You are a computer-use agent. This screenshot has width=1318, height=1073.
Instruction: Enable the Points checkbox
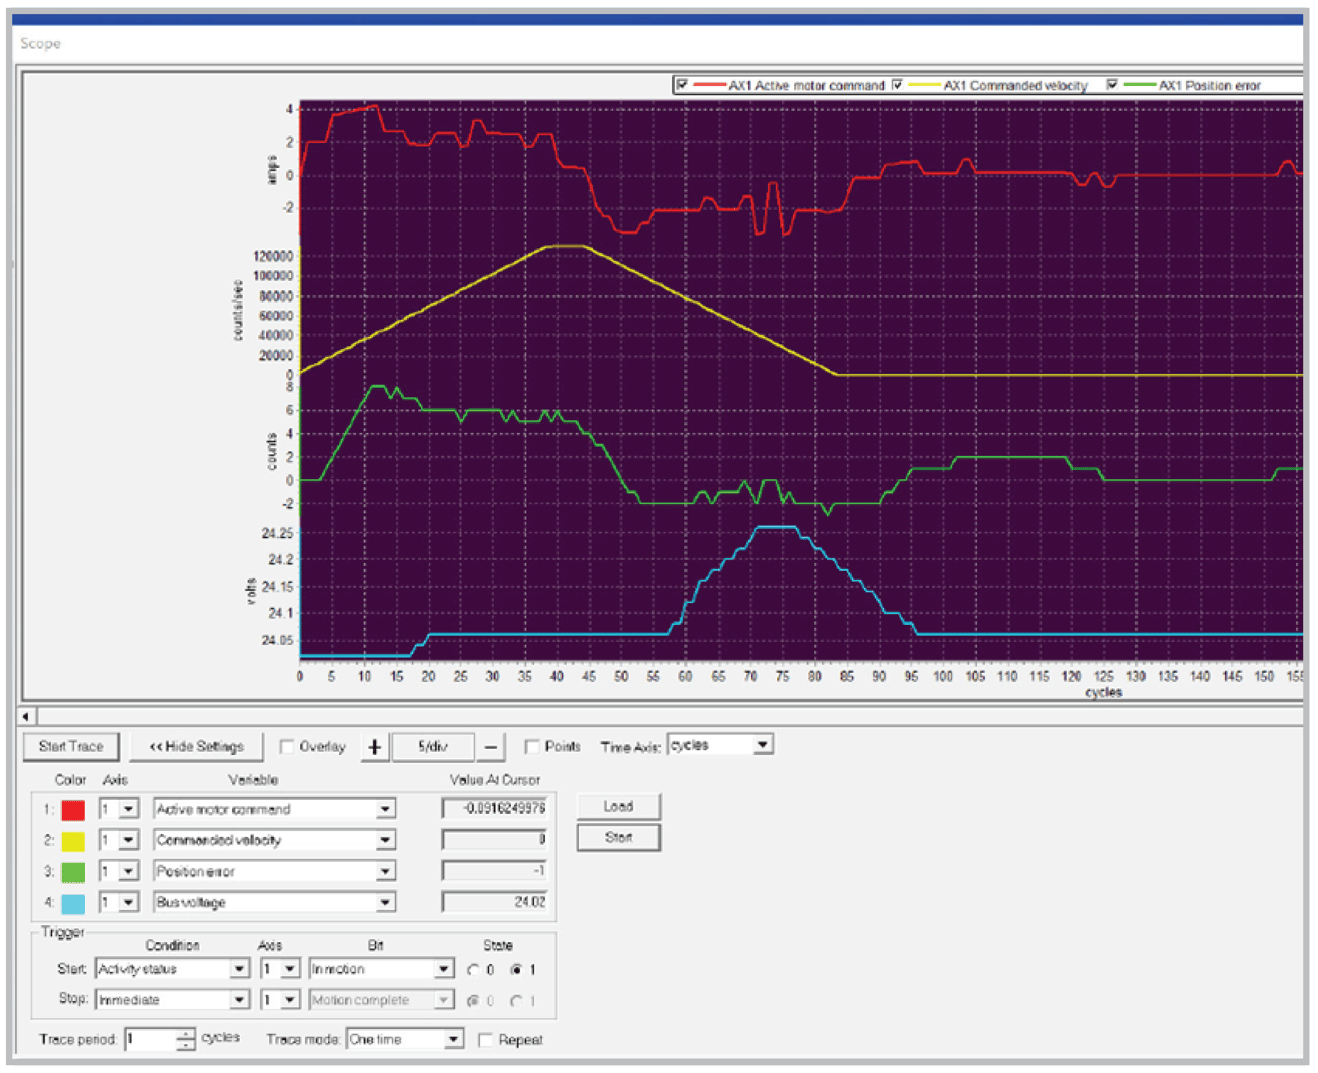click(531, 745)
